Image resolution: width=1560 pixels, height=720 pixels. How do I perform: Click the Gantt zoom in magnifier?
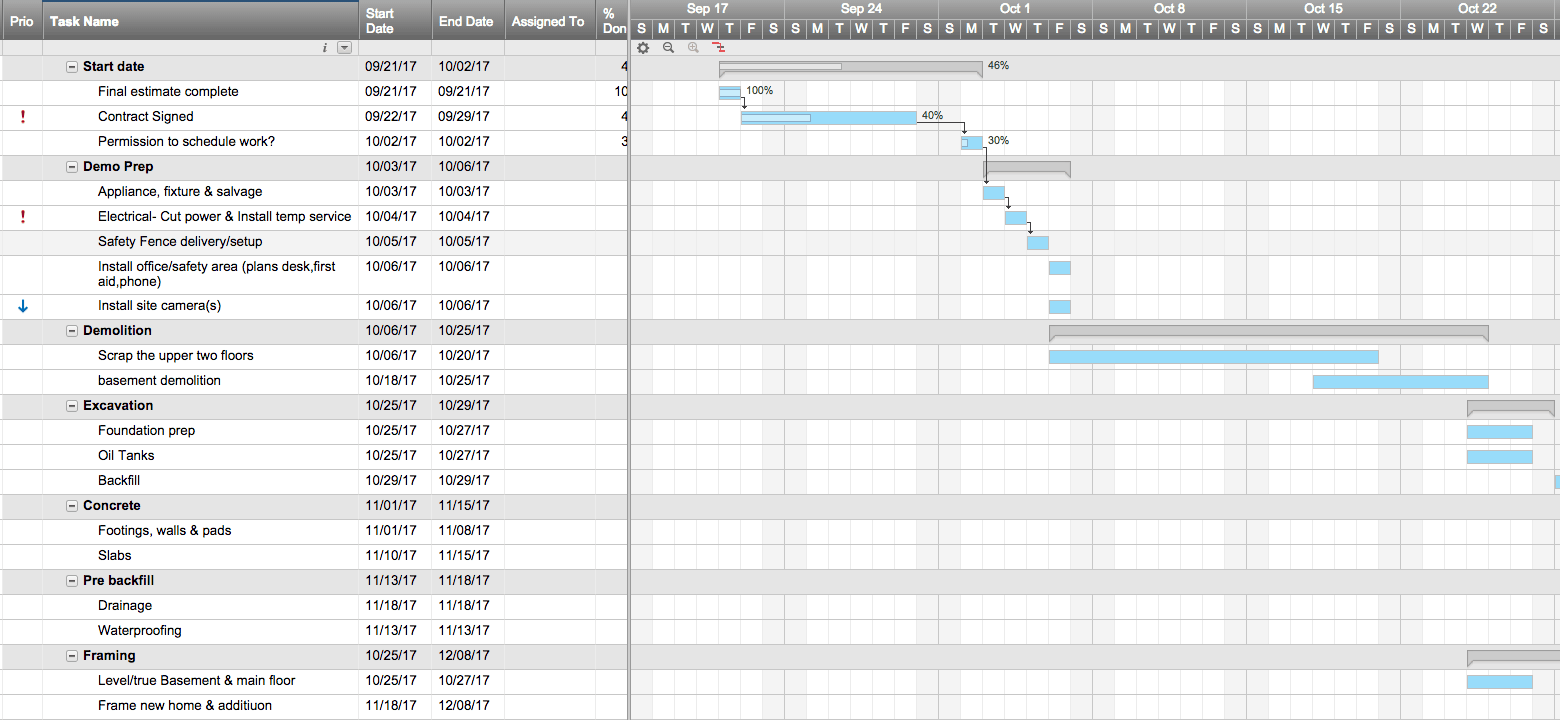click(693, 47)
